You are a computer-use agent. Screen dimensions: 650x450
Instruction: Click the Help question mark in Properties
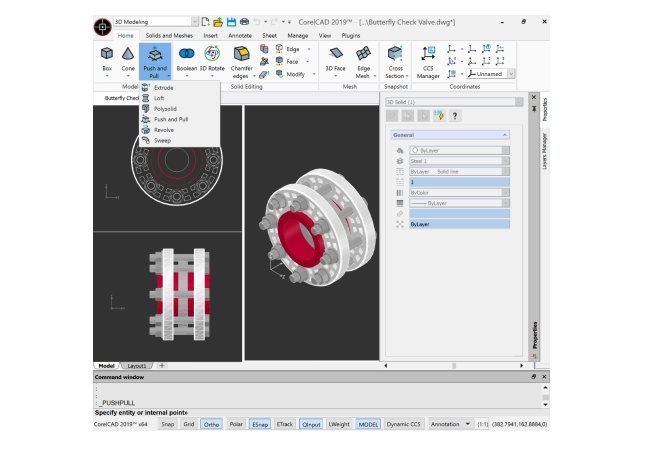455,116
